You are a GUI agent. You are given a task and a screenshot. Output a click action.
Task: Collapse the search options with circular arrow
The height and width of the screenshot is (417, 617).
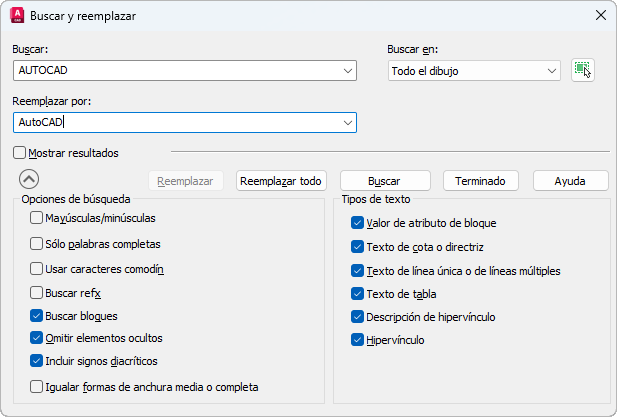click(29, 180)
